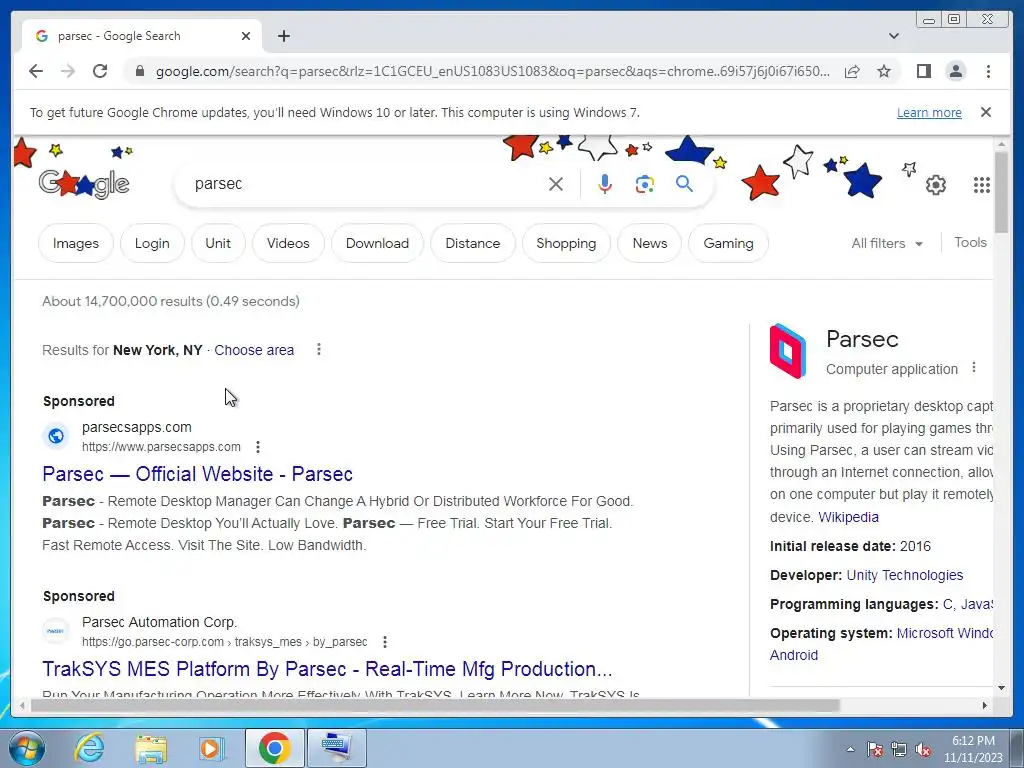Open the Windows Start menu
Image resolution: width=1024 pixels, height=768 pixels.
26,748
